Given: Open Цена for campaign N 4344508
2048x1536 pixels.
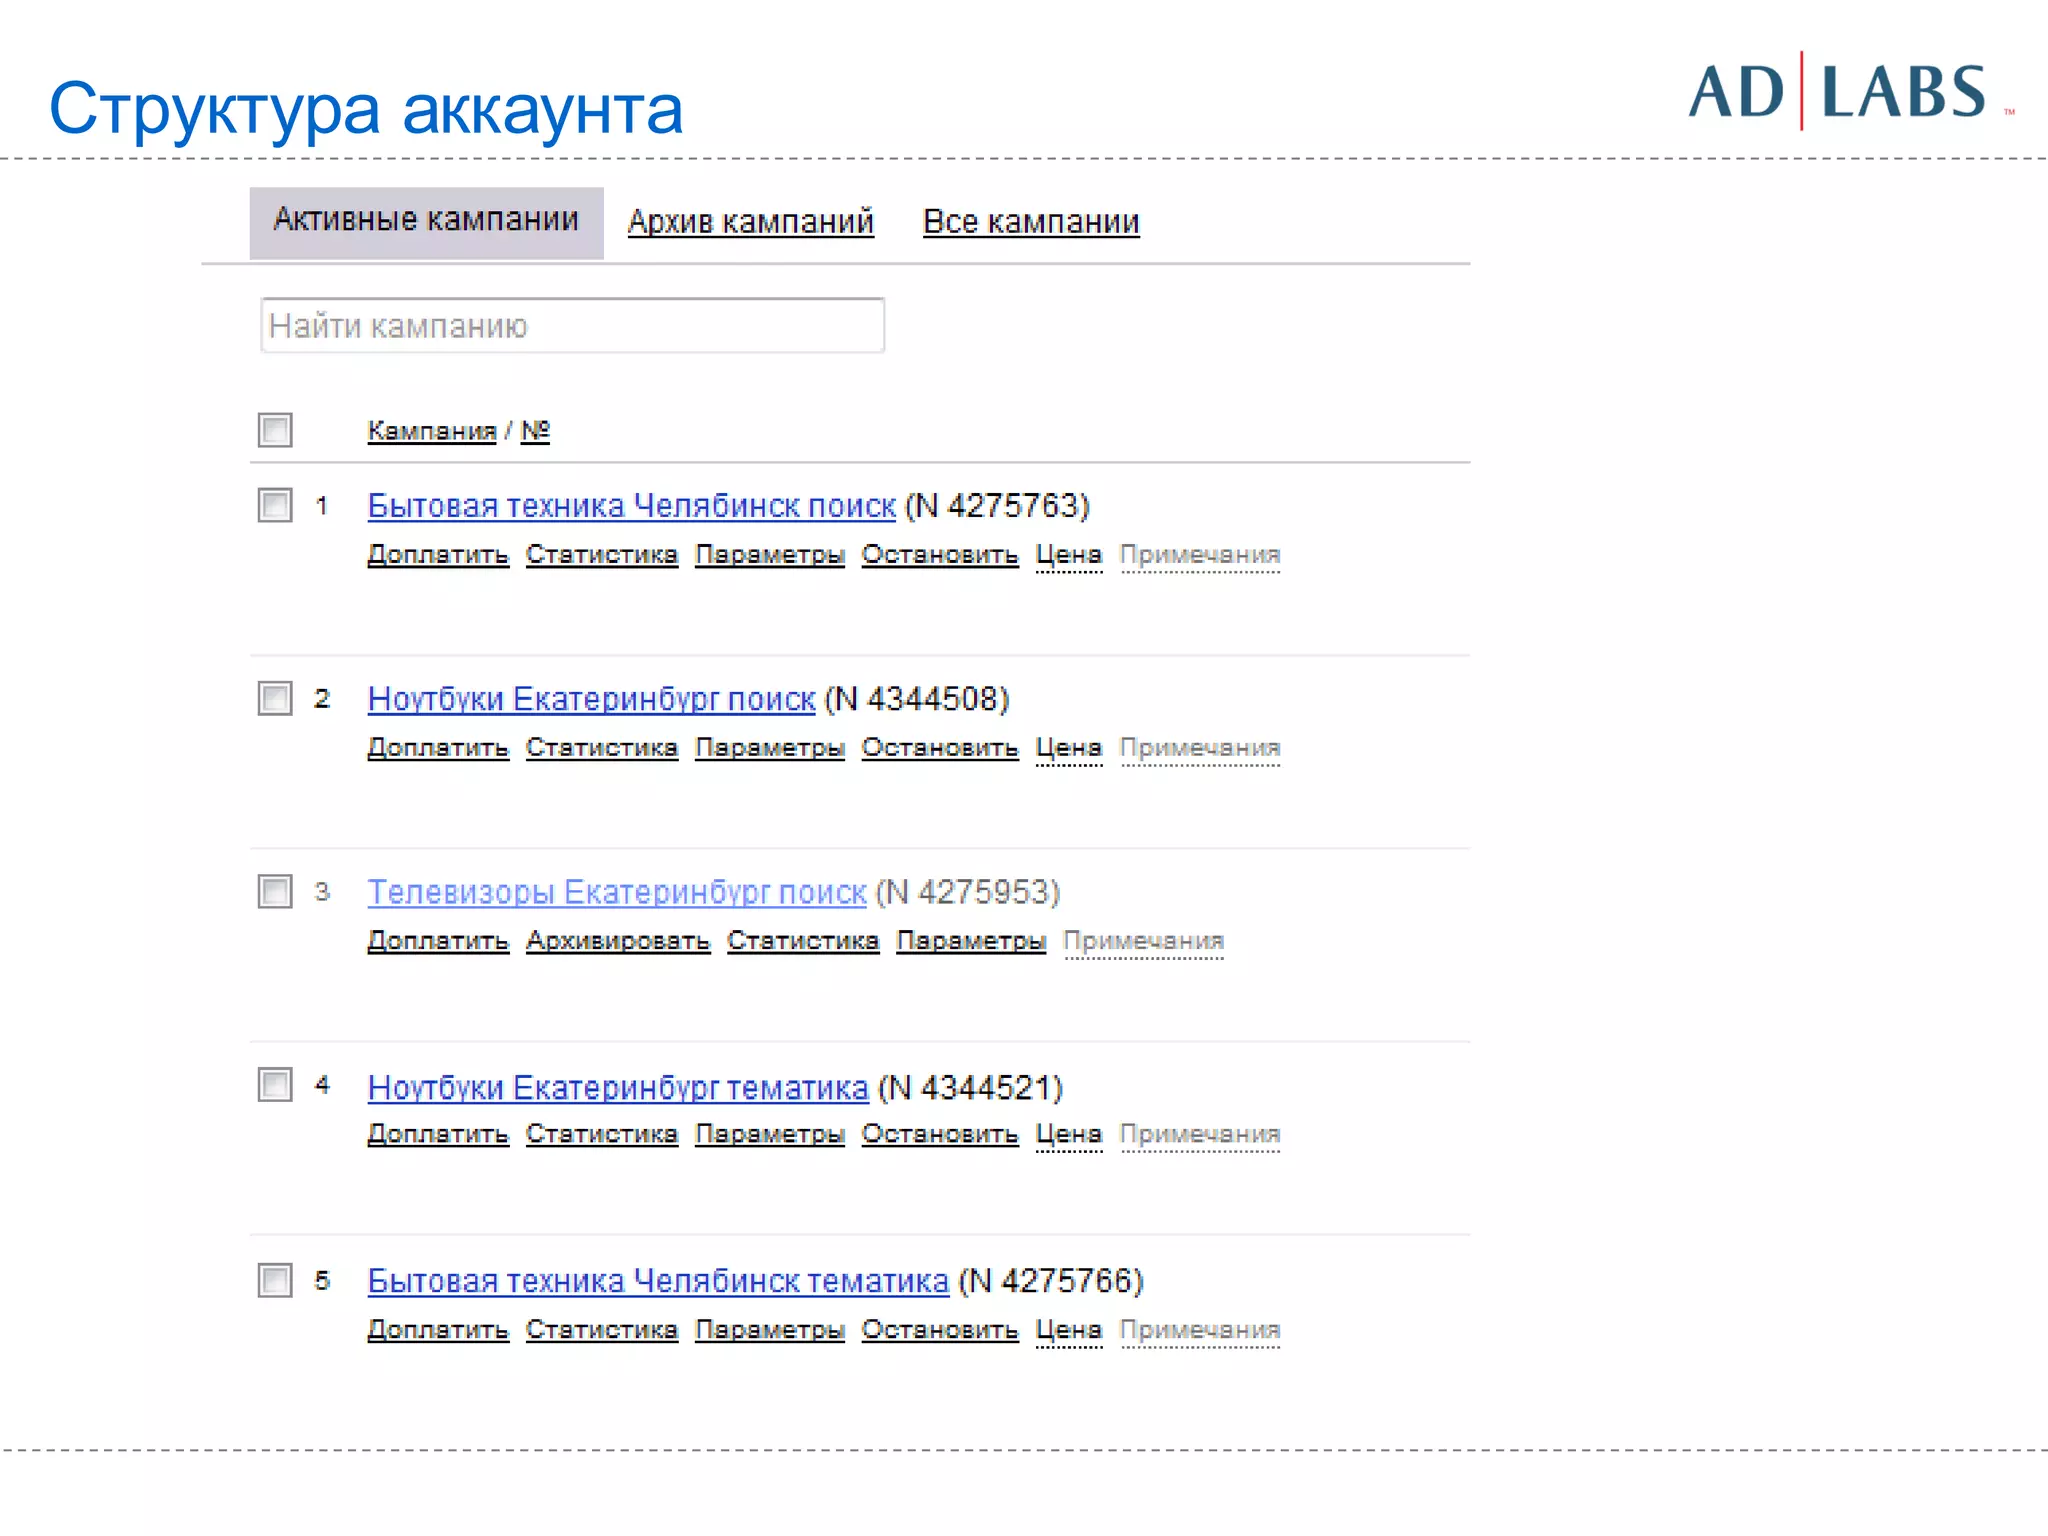Looking at the screenshot, I should point(1069,748).
